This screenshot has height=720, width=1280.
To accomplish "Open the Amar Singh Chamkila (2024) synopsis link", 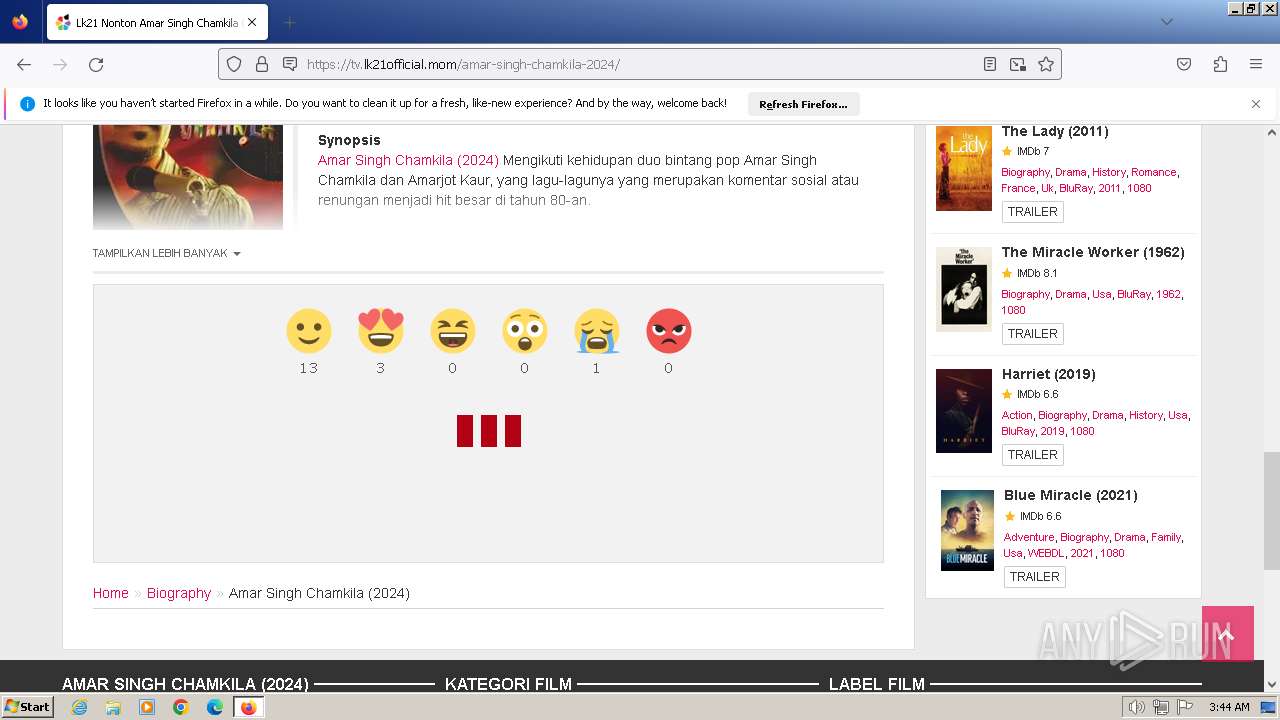I will (408, 160).
